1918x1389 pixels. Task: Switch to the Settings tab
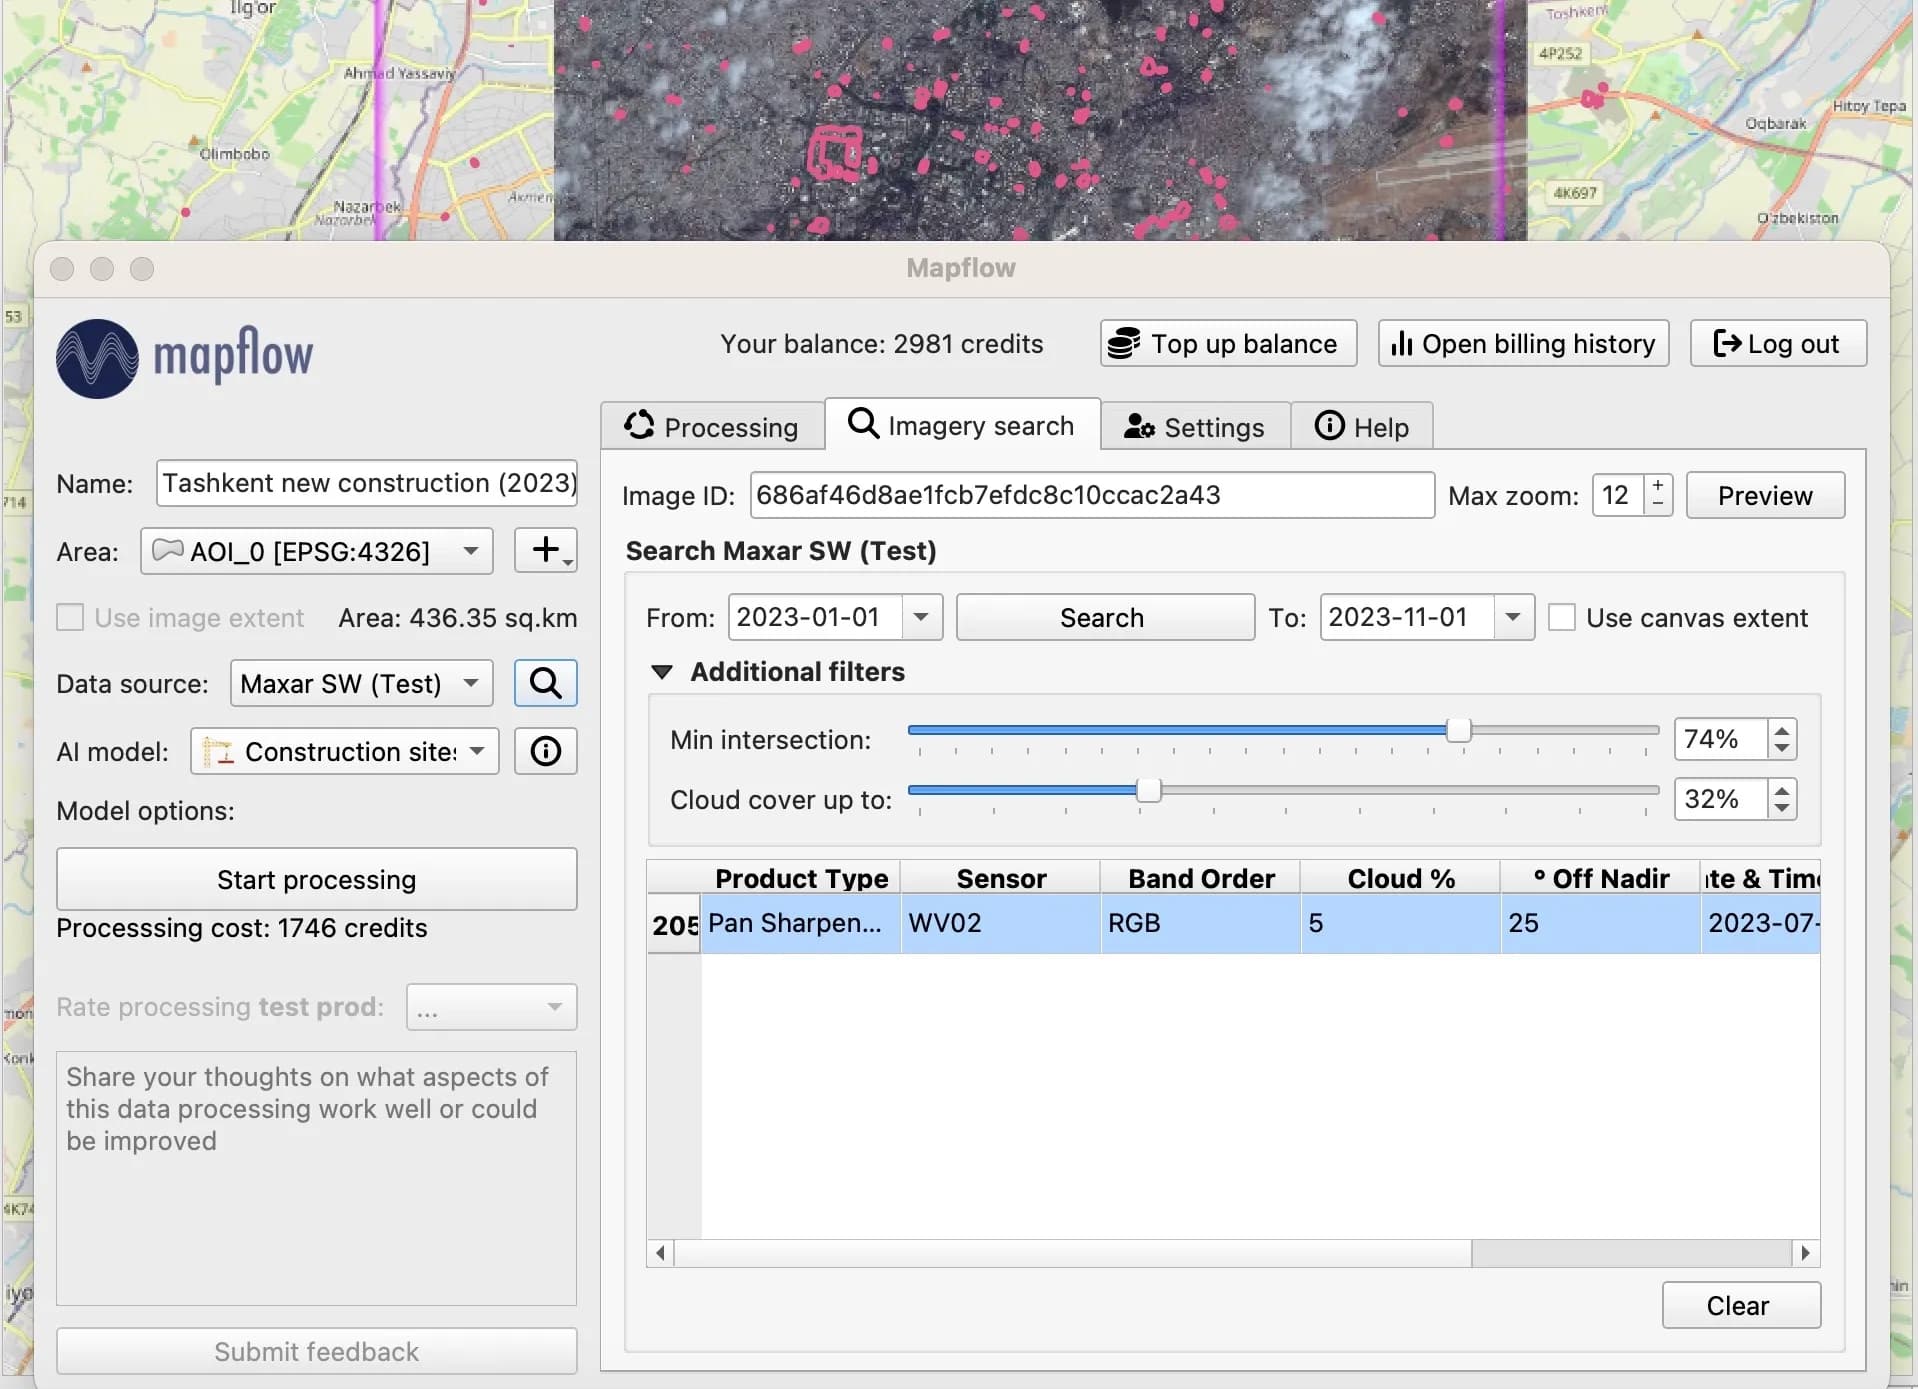(1196, 425)
